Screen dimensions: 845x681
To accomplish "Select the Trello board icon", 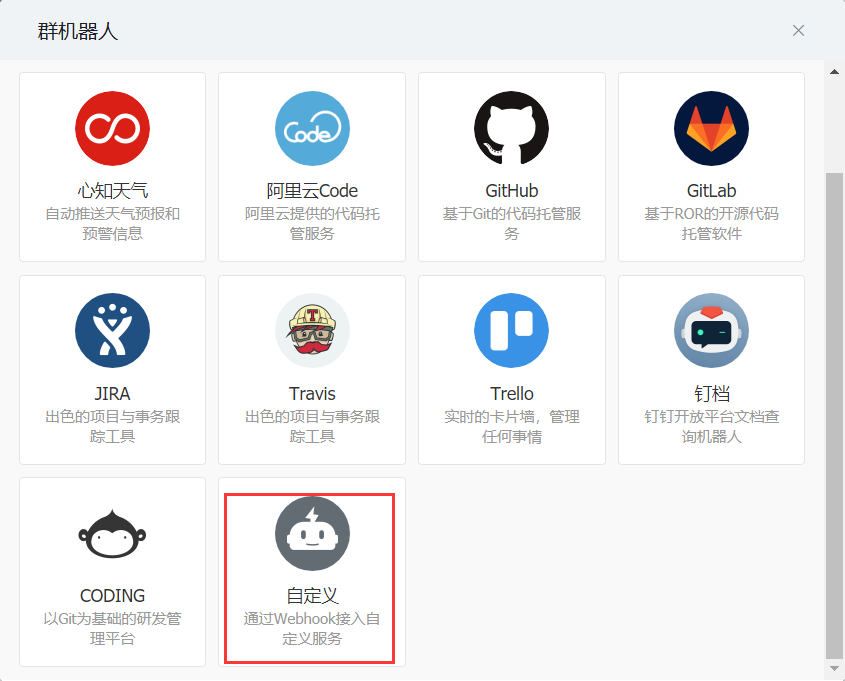I will (x=511, y=330).
